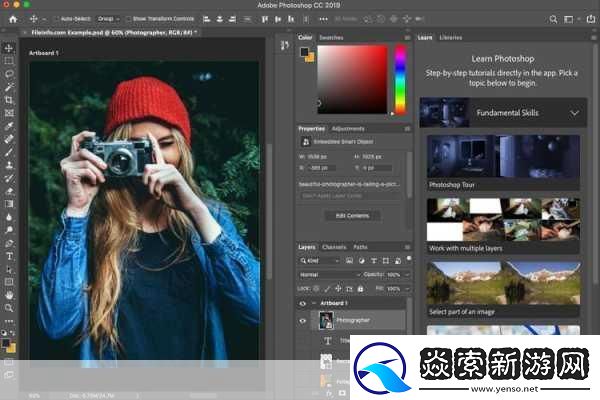Open the Libraries tab
Viewport: 600px width, 400px height.
point(451,37)
